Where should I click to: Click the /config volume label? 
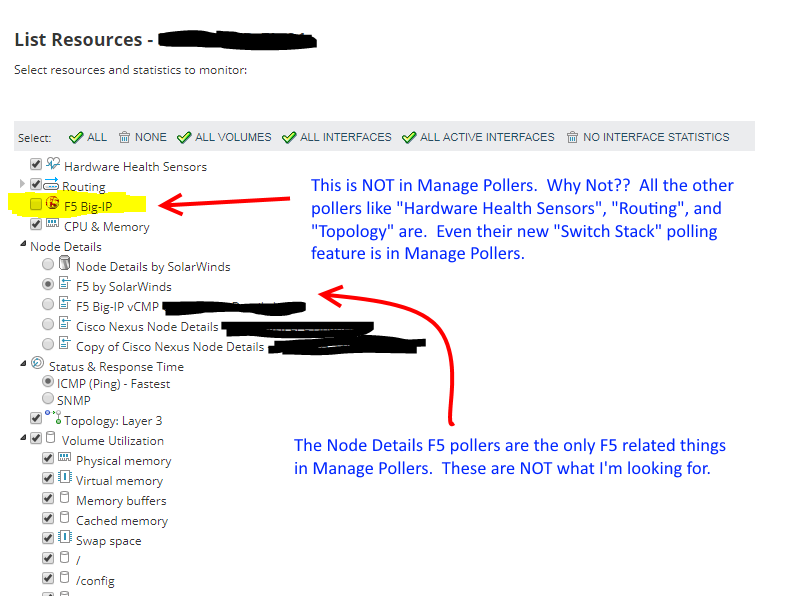[95, 581]
